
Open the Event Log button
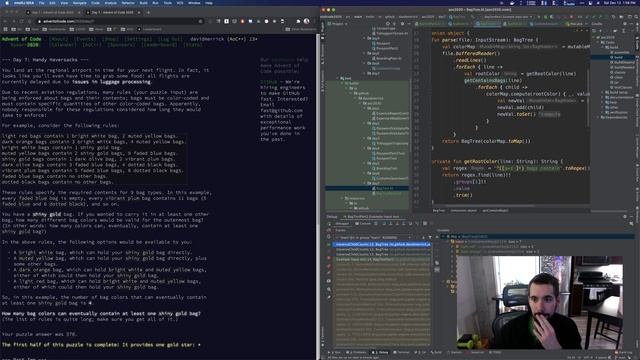(624, 352)
